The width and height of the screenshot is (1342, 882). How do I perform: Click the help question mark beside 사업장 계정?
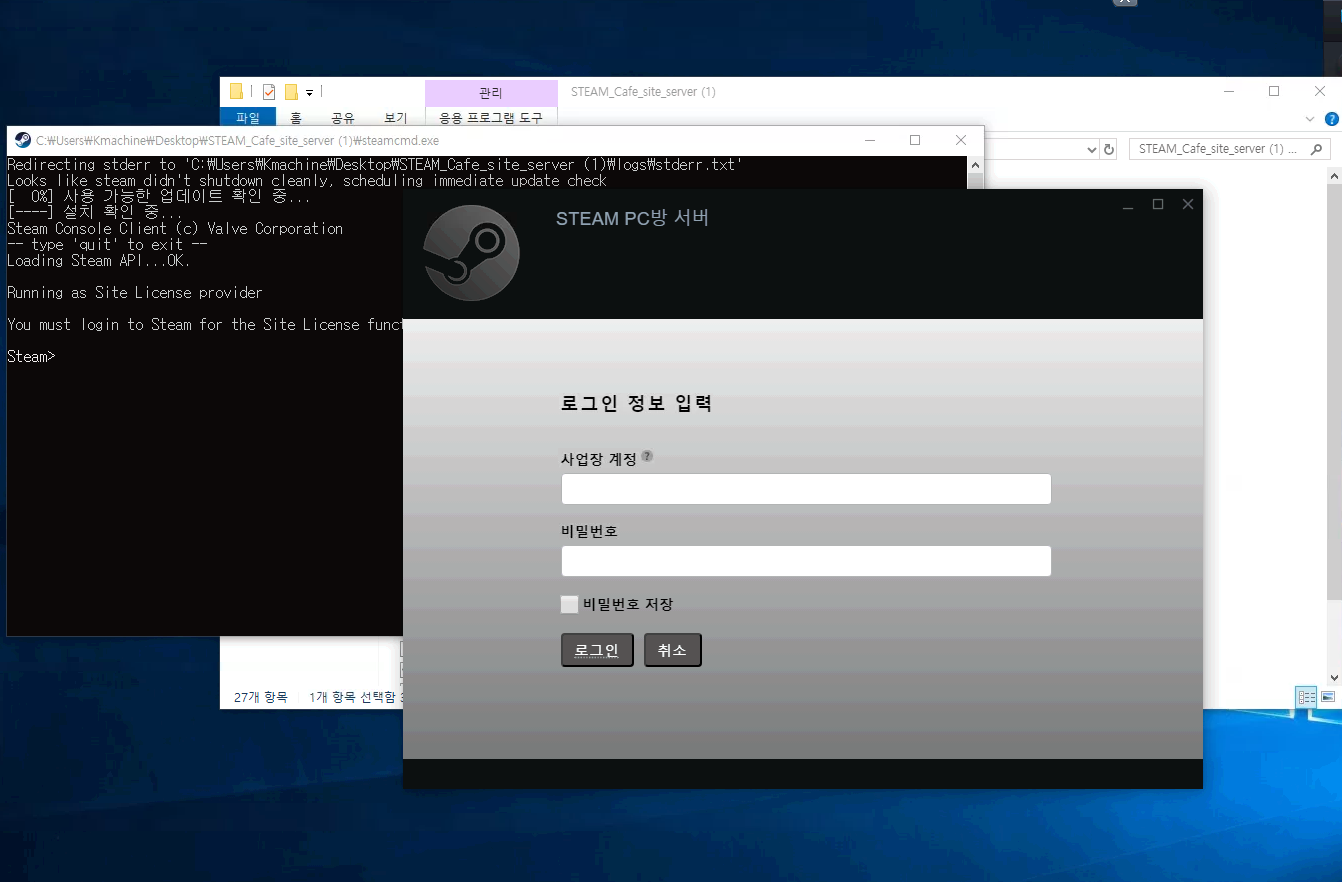click(x=647, y=456)
